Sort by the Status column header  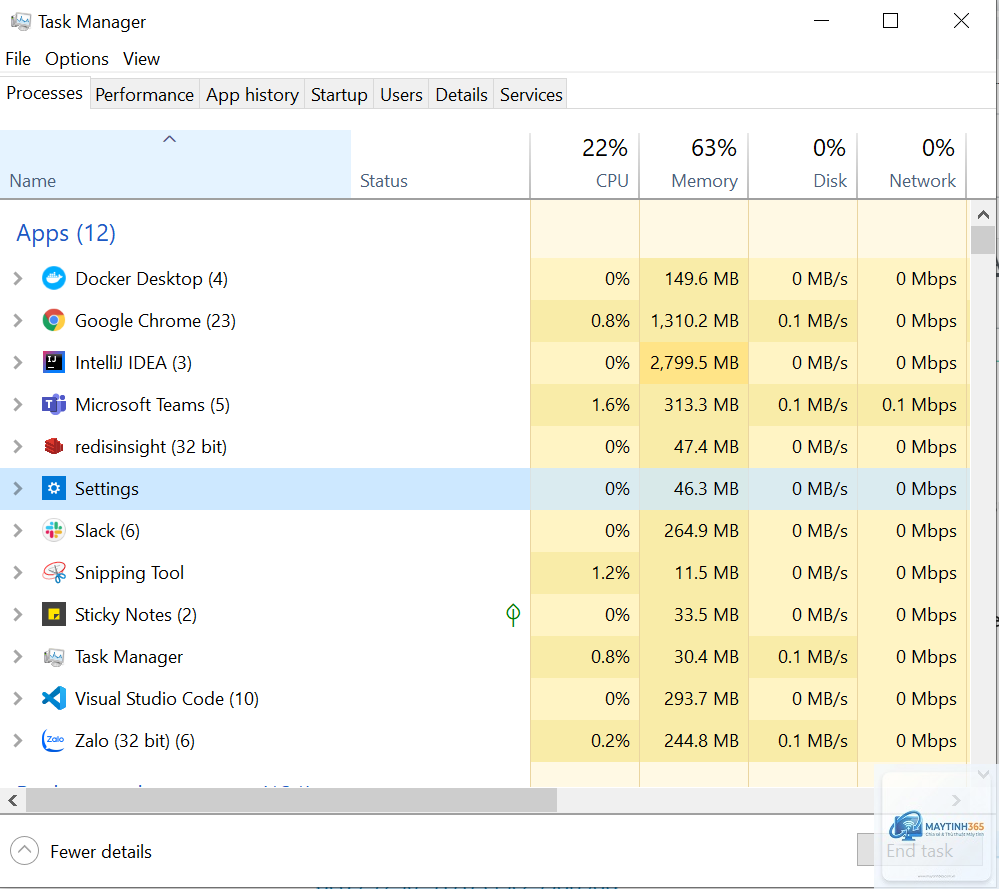(440, 164)
